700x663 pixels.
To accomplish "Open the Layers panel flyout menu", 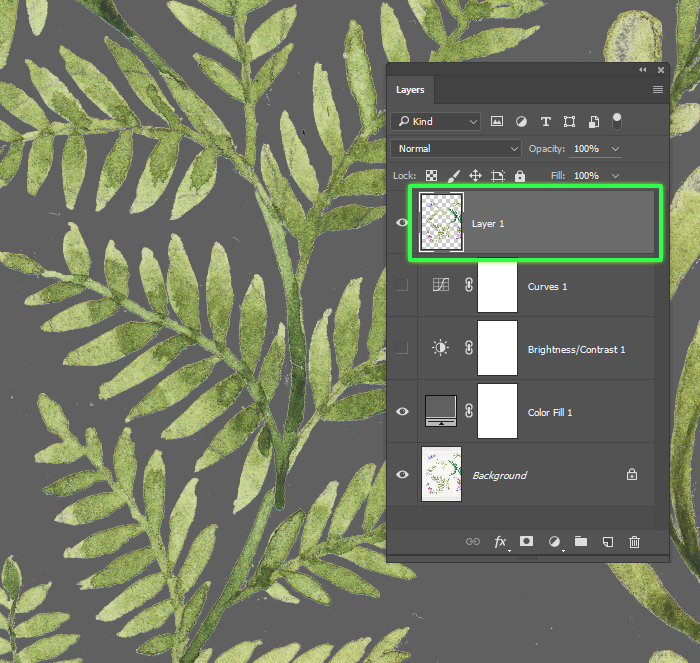I will (x=658, y=90).
